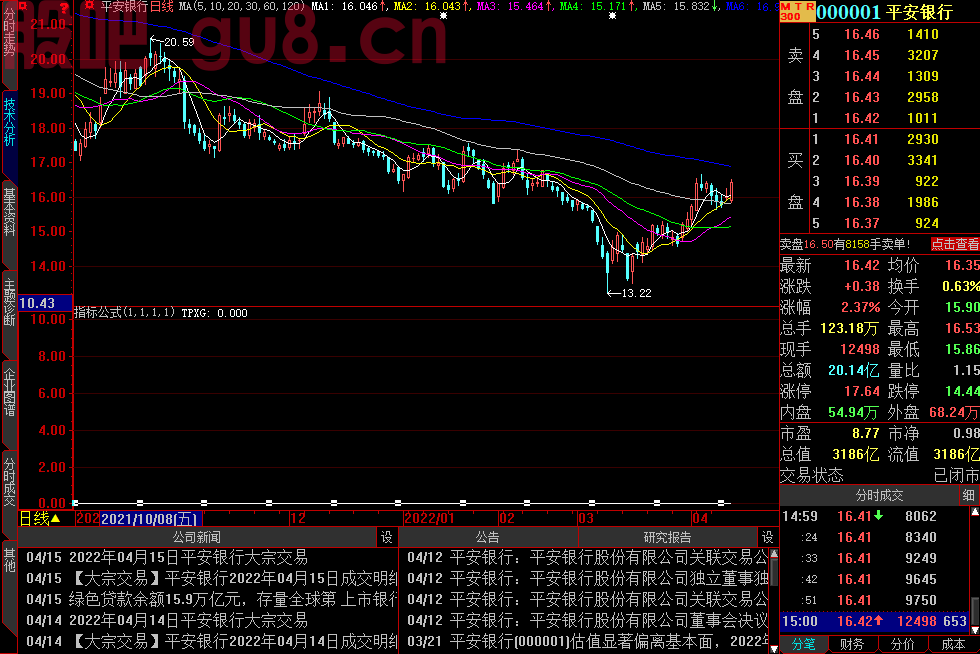Click the selected date label 2021/10/08[五]
980x654 pixels.
tap(150, 519)
